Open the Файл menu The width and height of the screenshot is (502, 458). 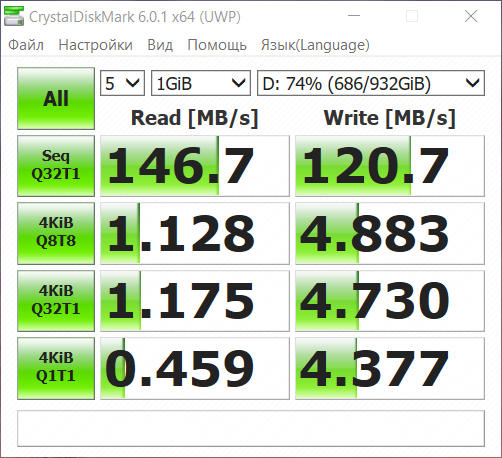coord(26,45)
